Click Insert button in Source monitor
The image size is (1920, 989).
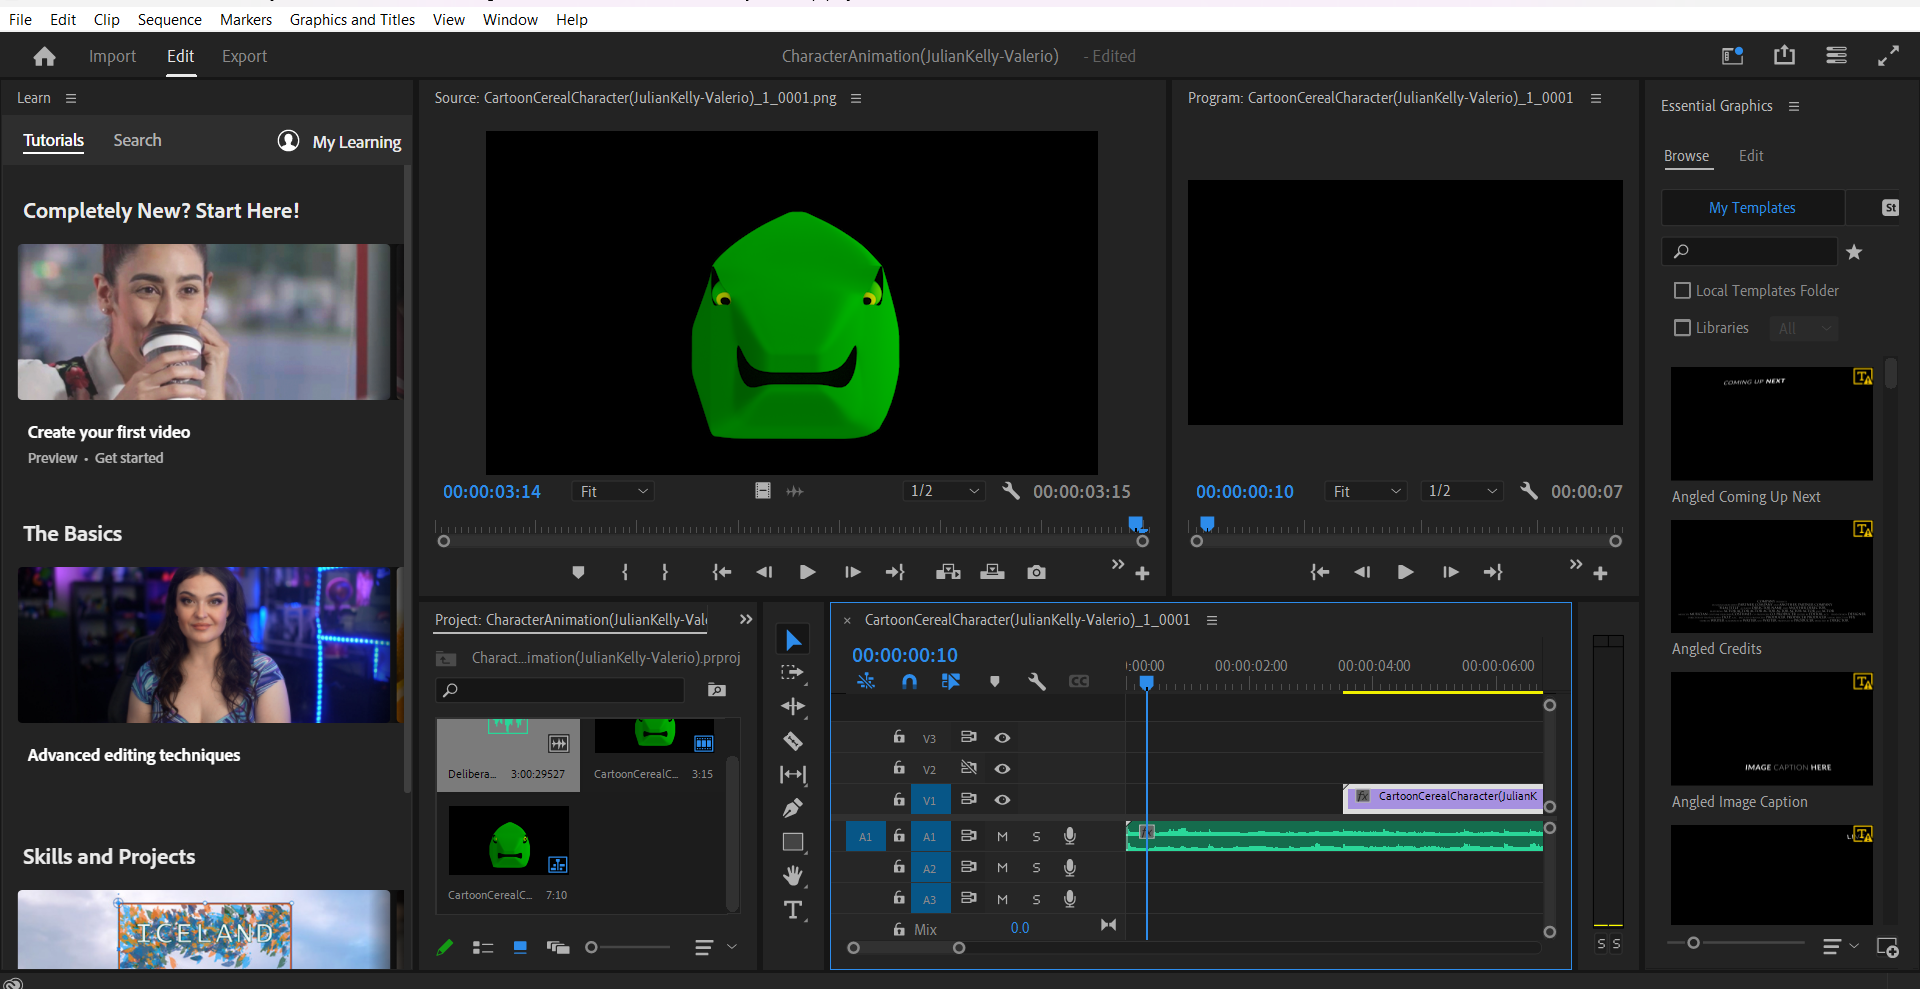[x=948, y=572]
